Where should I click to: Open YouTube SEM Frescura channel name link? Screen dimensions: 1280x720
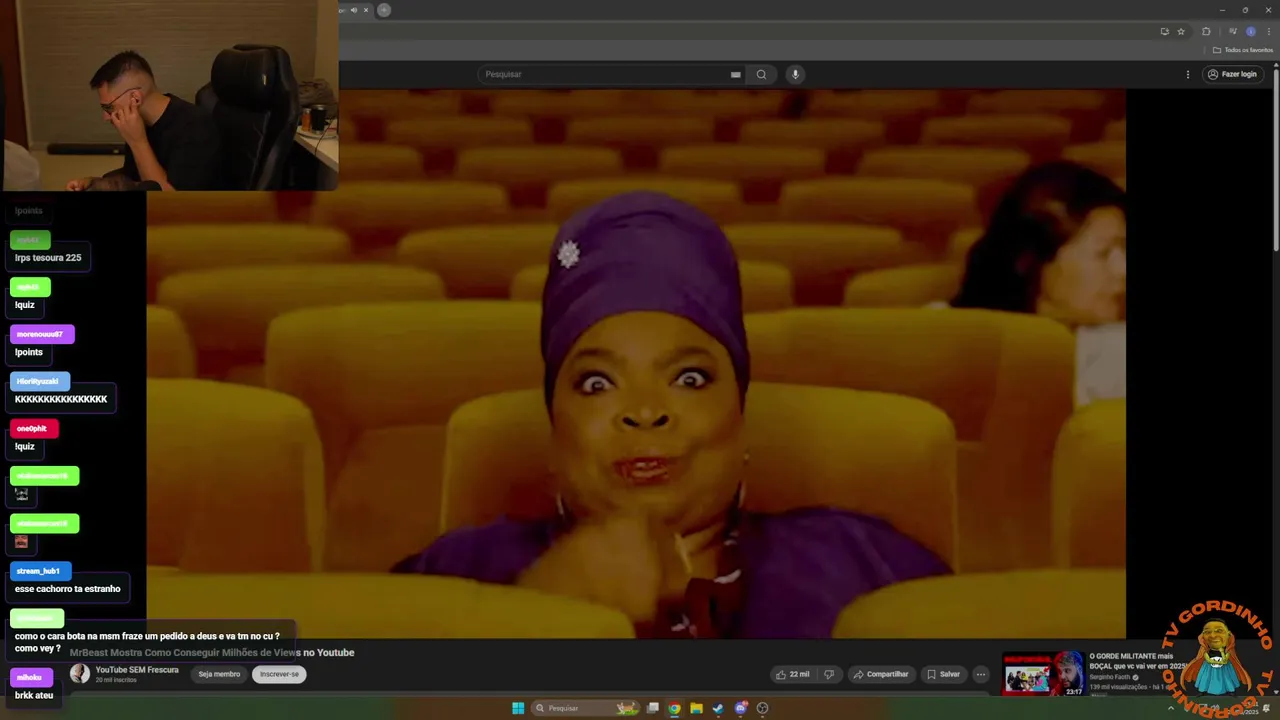pyautogui.click(x=137, y=670)
